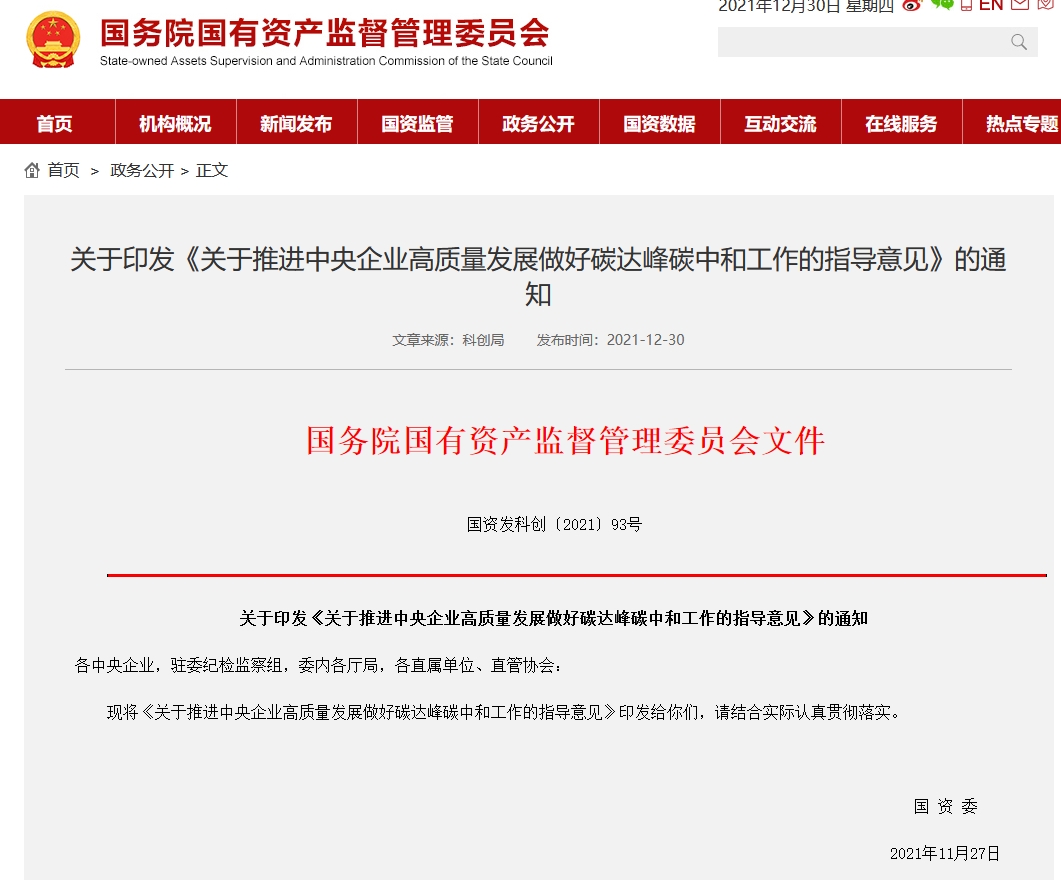Click inside the search text field

[x=860, y=42]
